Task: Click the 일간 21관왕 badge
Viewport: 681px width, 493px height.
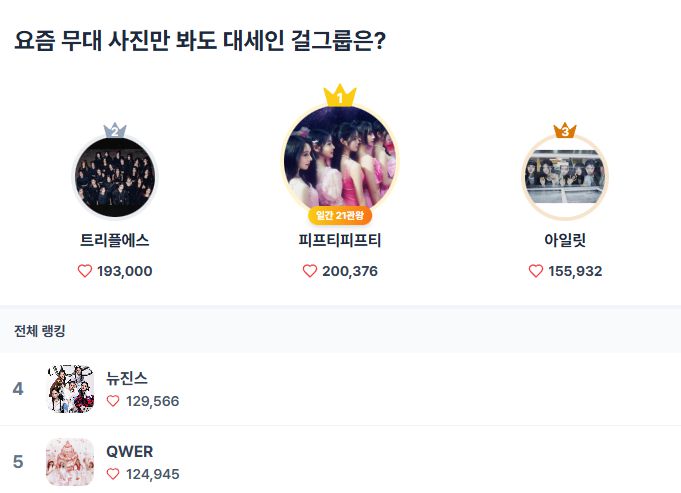Action: pos(340,215)
